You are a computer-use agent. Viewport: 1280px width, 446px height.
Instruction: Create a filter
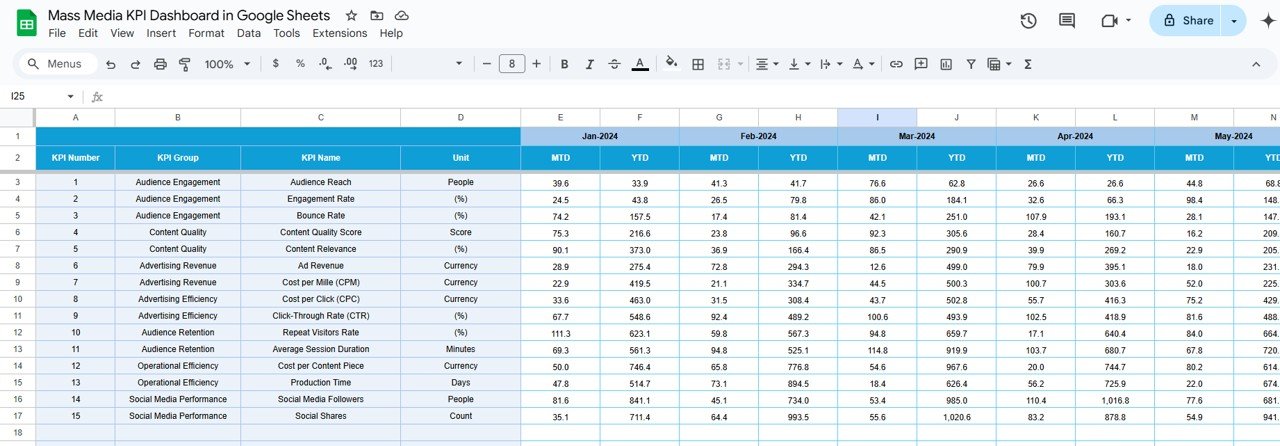[971, 64]
